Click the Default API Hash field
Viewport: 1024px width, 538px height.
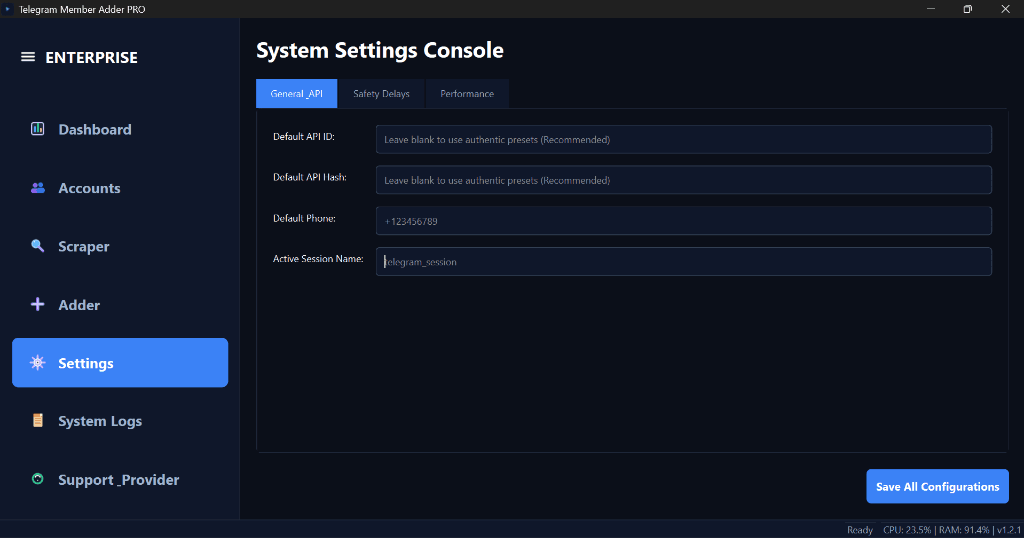(684, 180)
